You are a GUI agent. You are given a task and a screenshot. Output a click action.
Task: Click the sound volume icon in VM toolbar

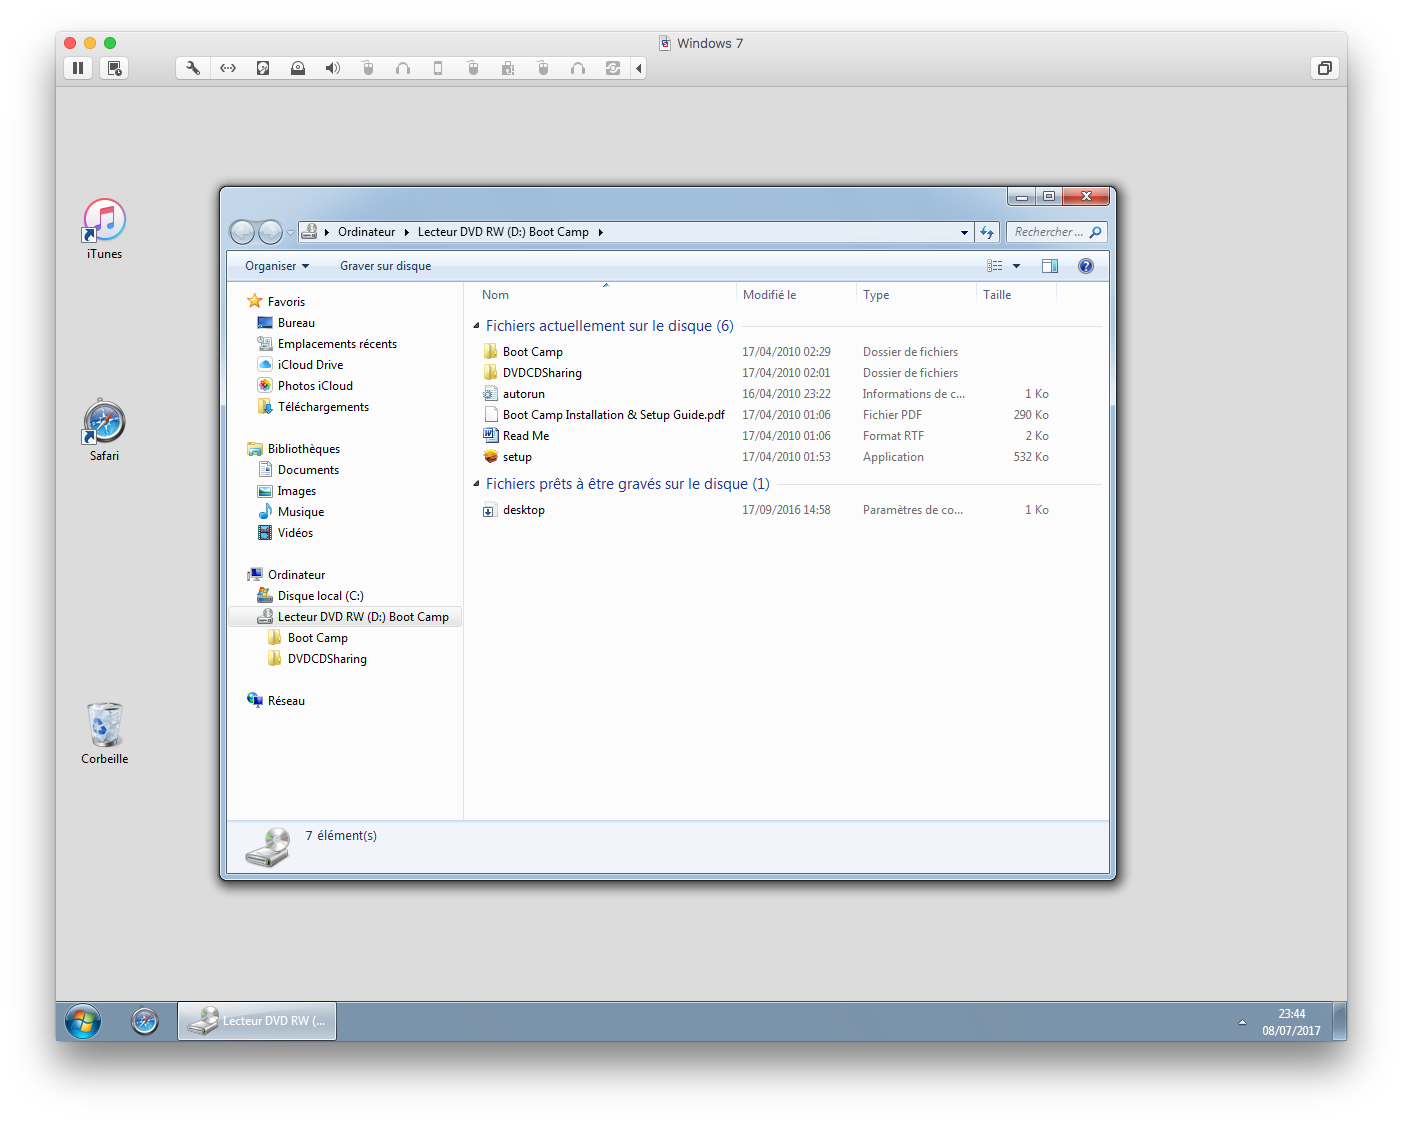(333, 68)
